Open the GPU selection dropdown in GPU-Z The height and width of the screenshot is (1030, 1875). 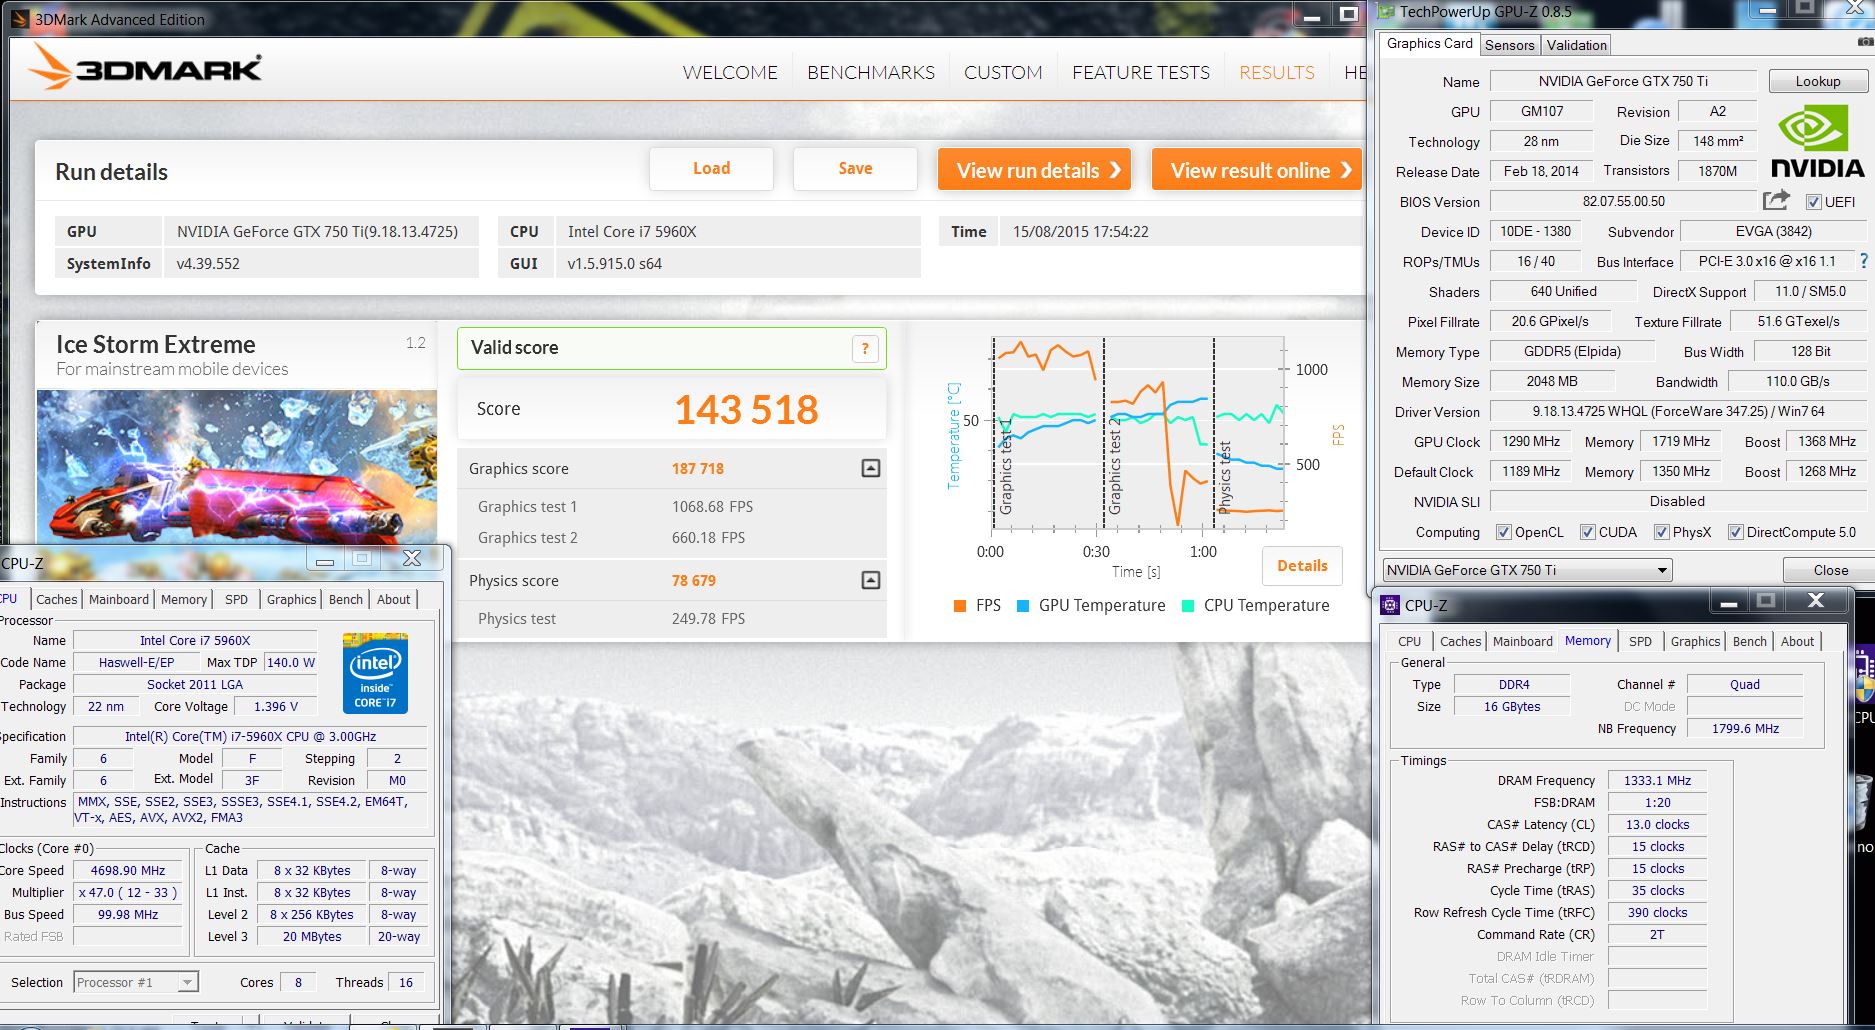tap(1528, 570)
